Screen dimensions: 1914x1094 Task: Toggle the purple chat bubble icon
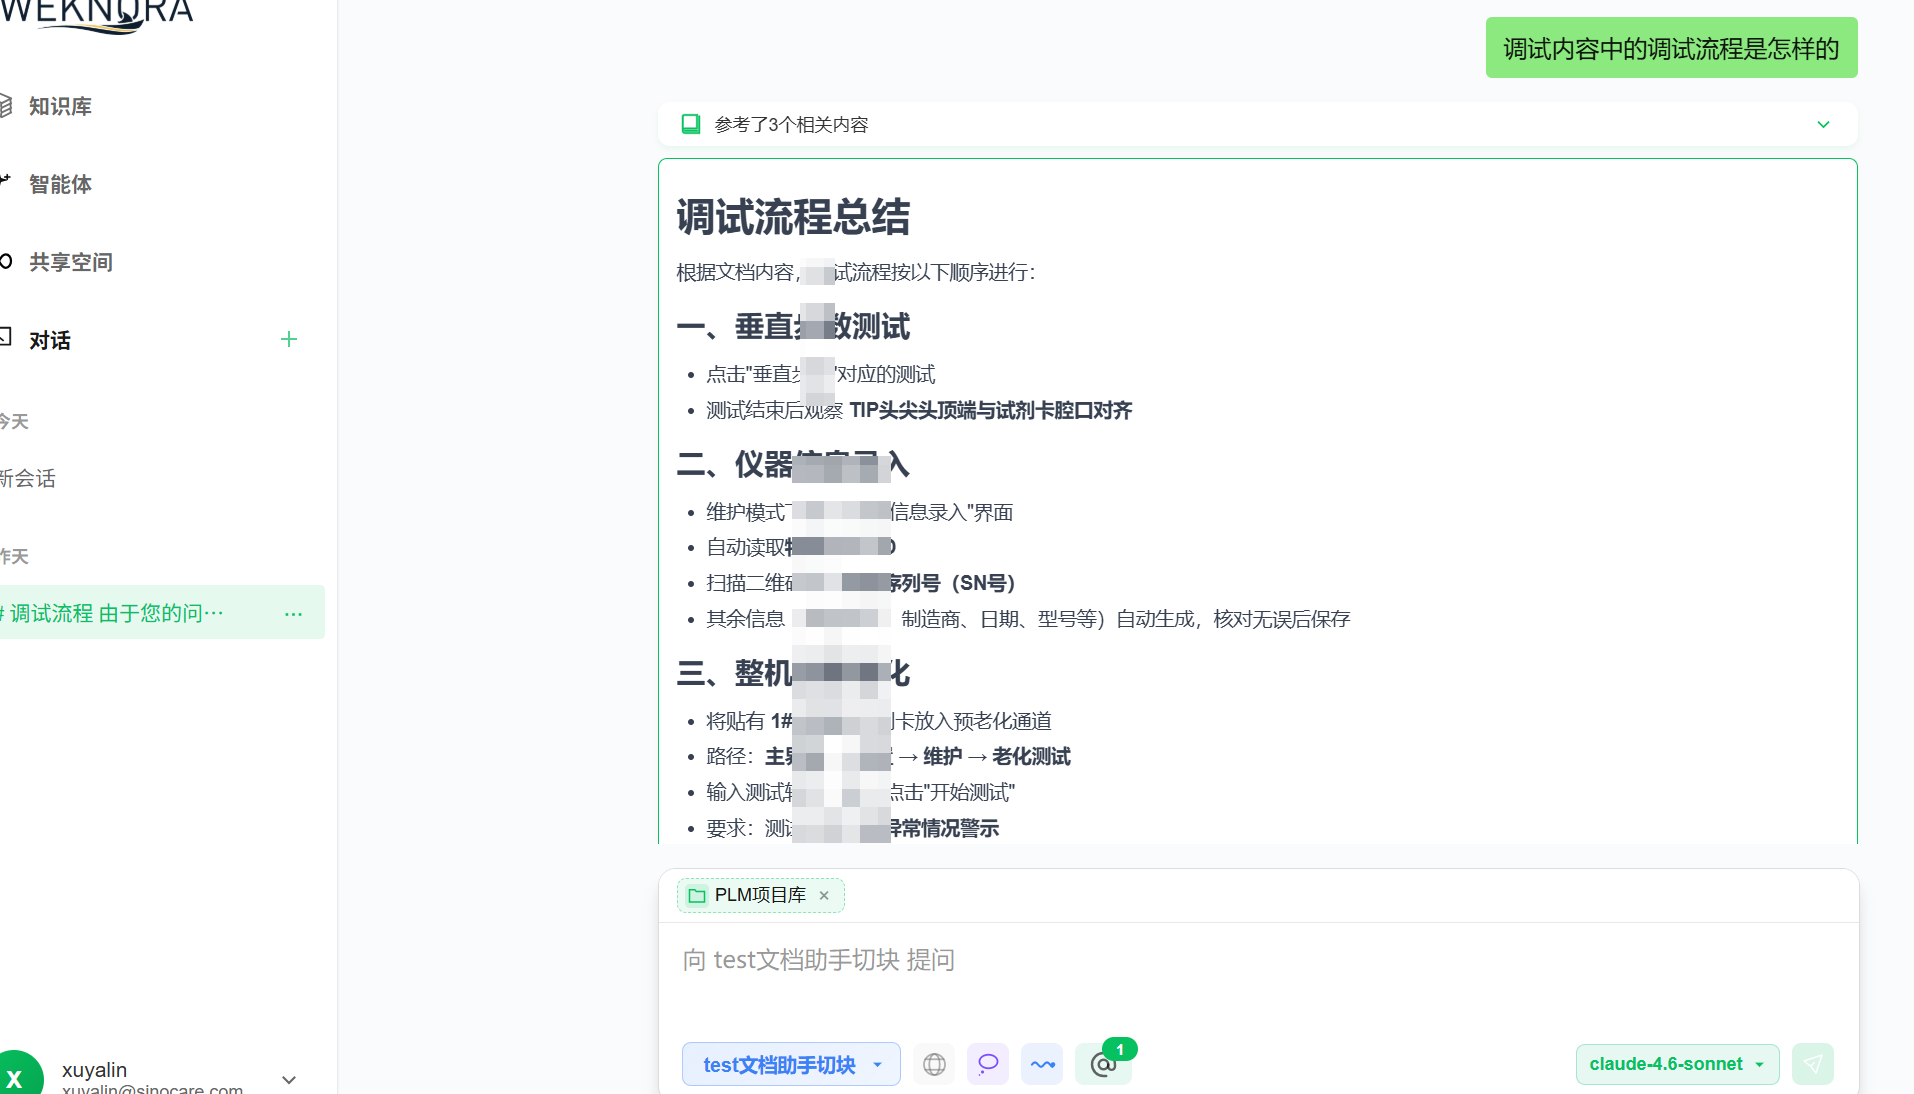click(x=988, y=1064)
